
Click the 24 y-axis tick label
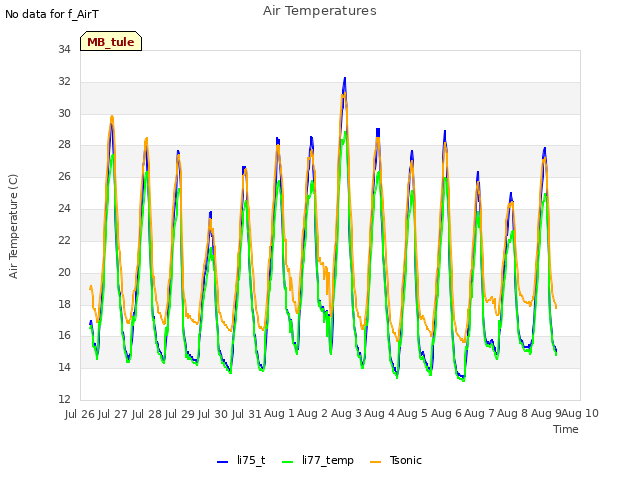[64, 209]
